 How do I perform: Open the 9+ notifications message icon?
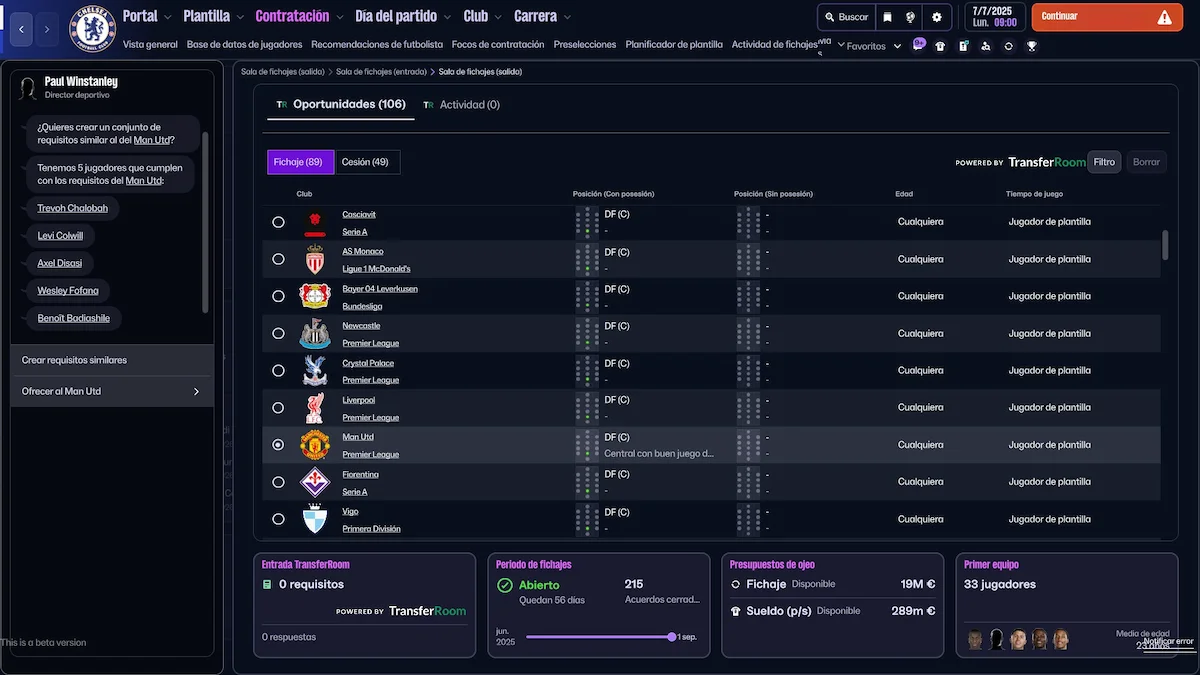(x=919, y=45)
